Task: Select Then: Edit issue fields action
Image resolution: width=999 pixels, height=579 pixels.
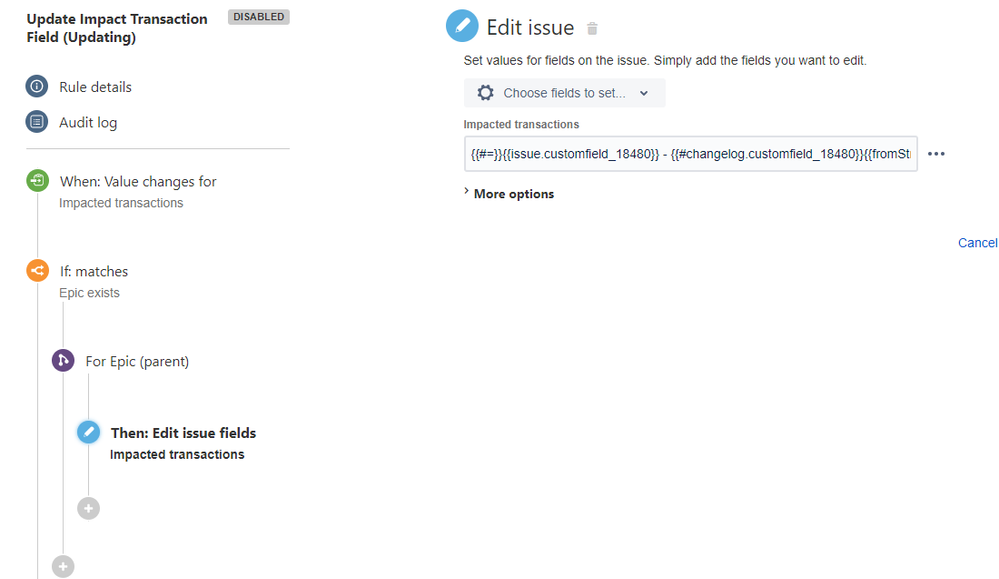Action: click(x=183, y=433)
